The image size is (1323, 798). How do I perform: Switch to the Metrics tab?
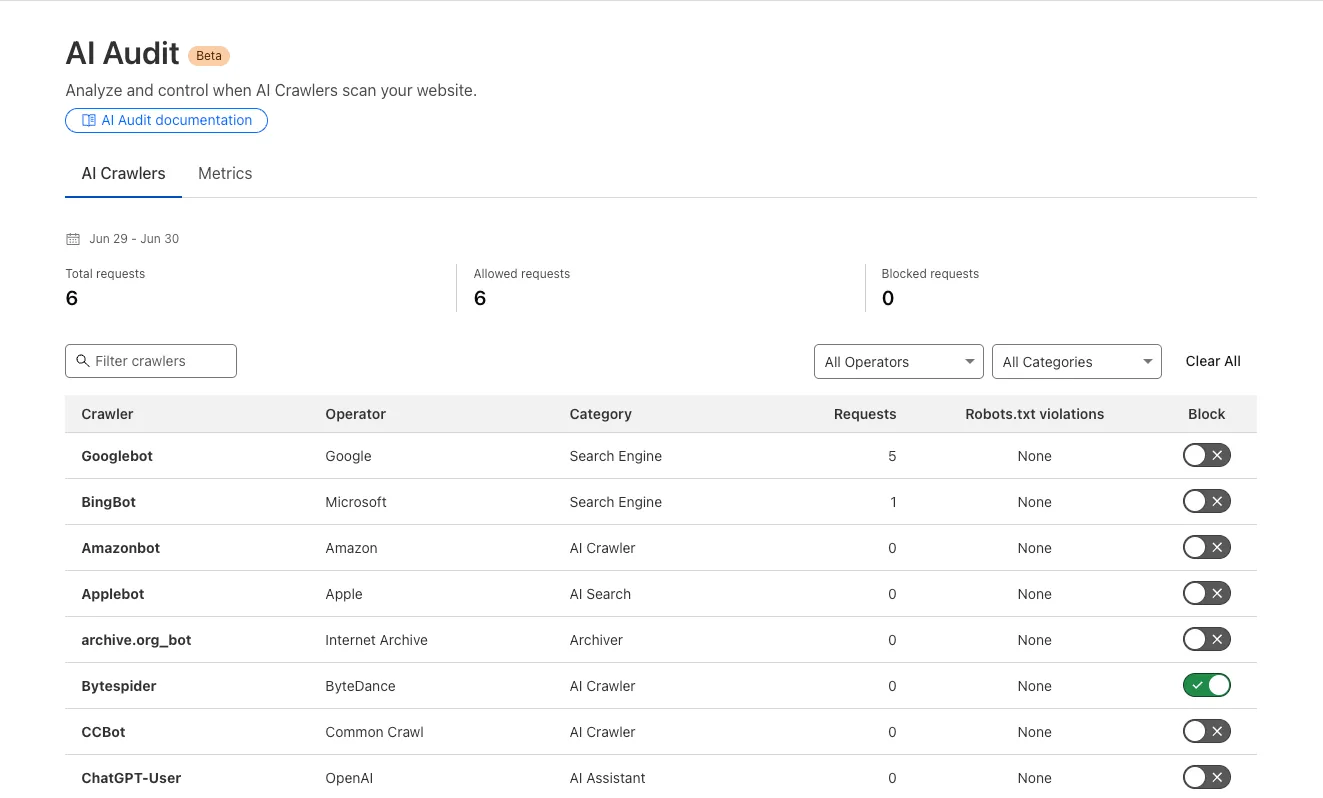point(225,174)
